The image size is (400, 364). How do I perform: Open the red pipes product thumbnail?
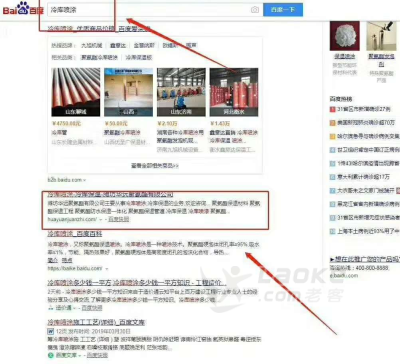point(76,92)
